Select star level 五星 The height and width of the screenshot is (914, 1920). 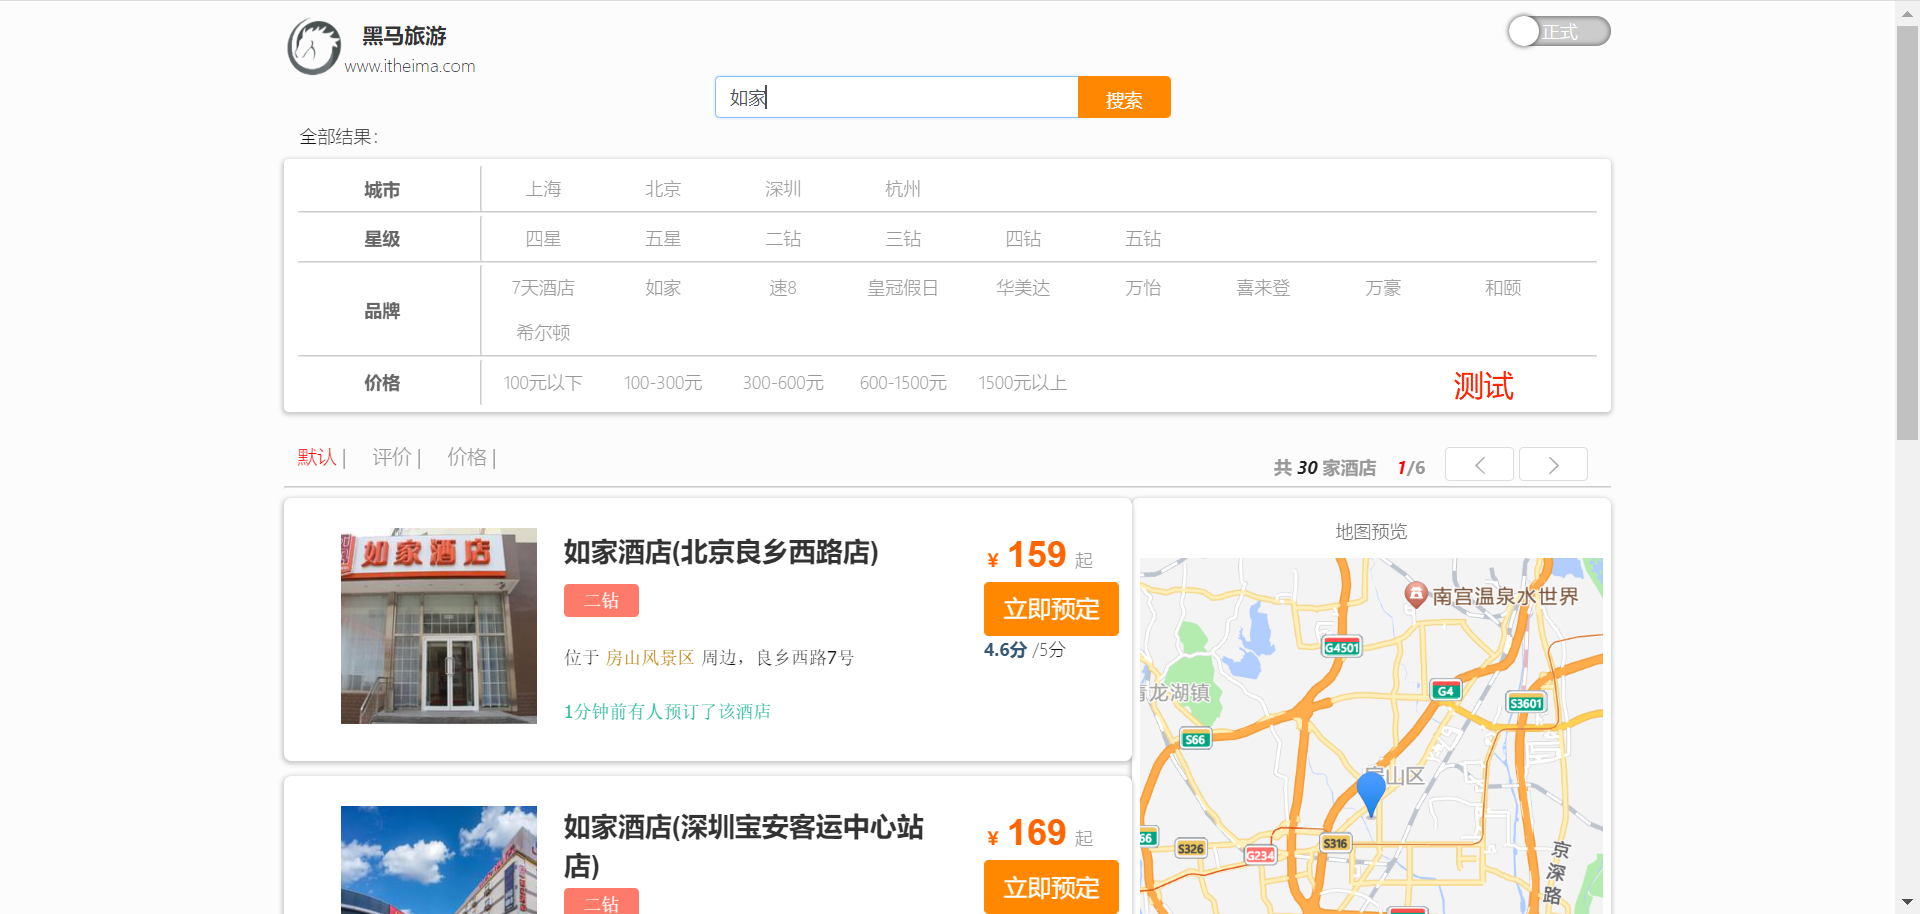[x=663, y=239]
